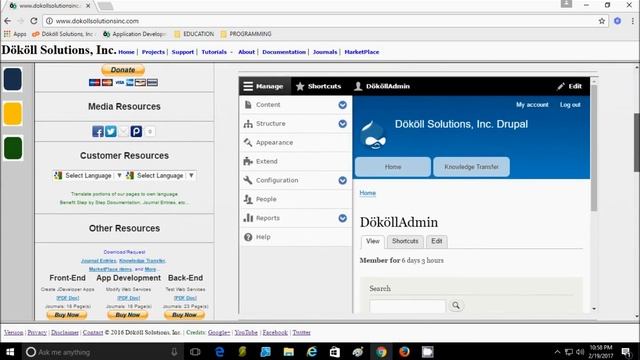This screenshot has width=640, height=360.
Task: Open the DököllAdmin user icon
Action: coord(358,86)
